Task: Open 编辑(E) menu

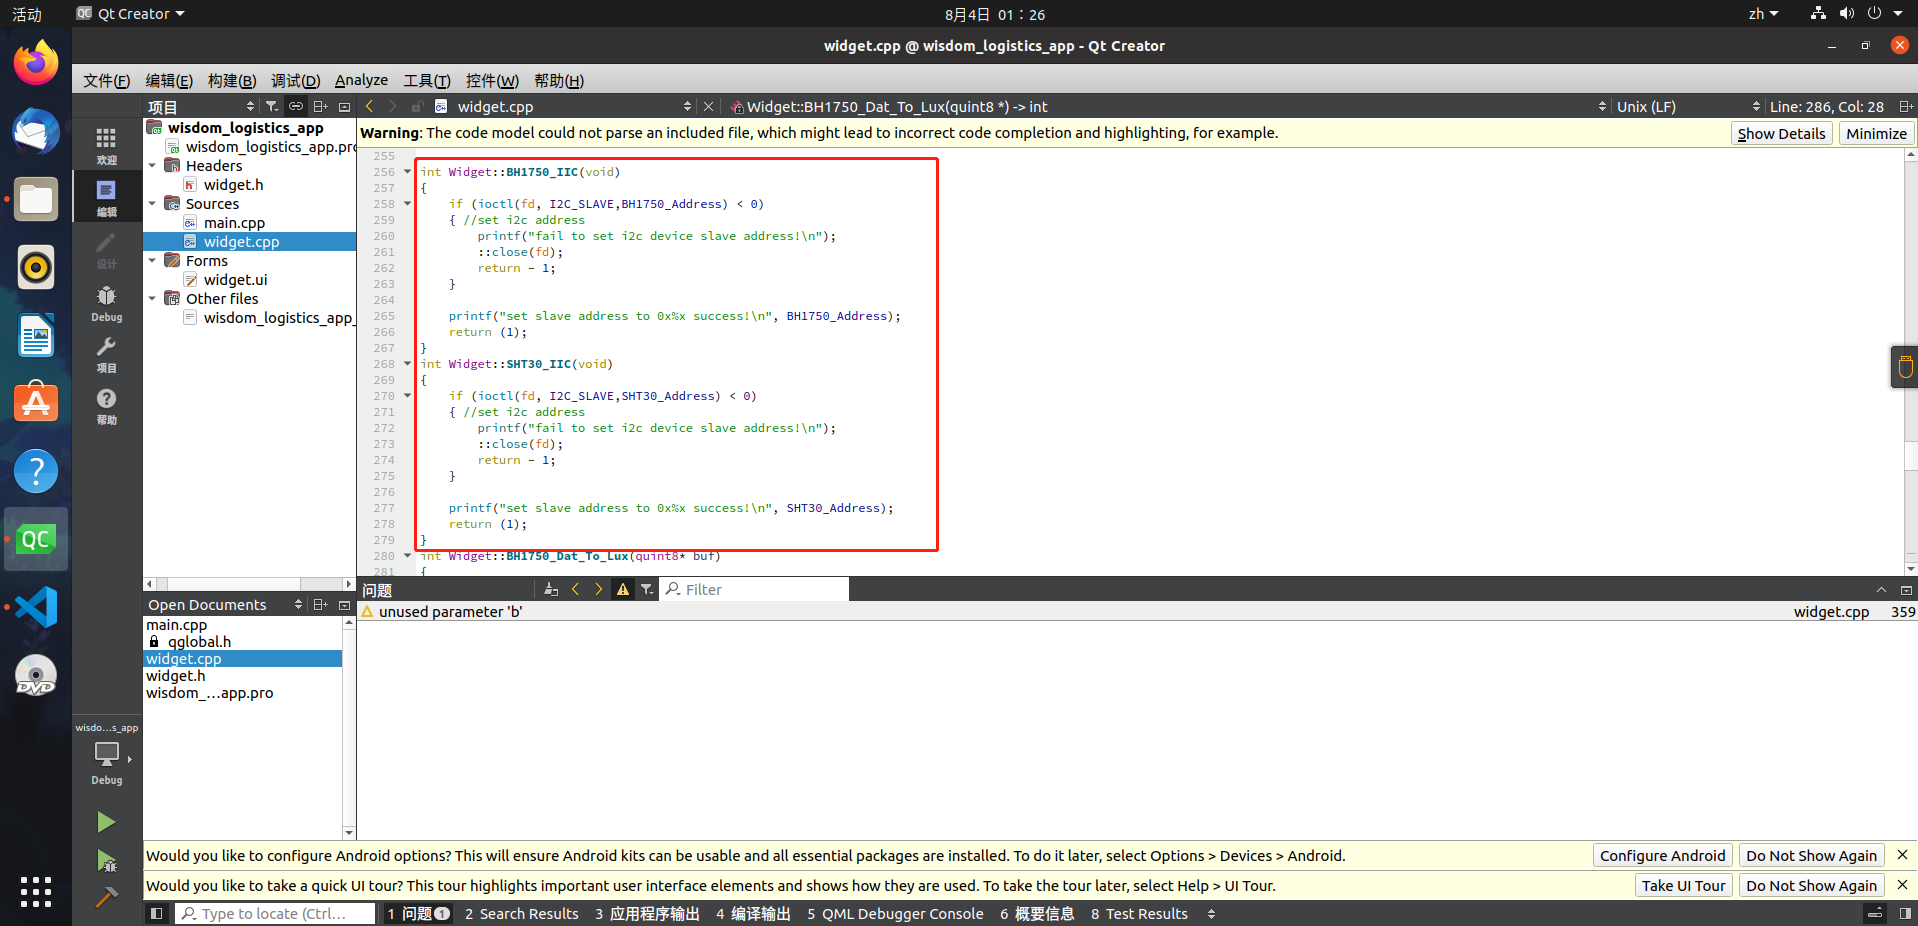Action: pos(169,80)
